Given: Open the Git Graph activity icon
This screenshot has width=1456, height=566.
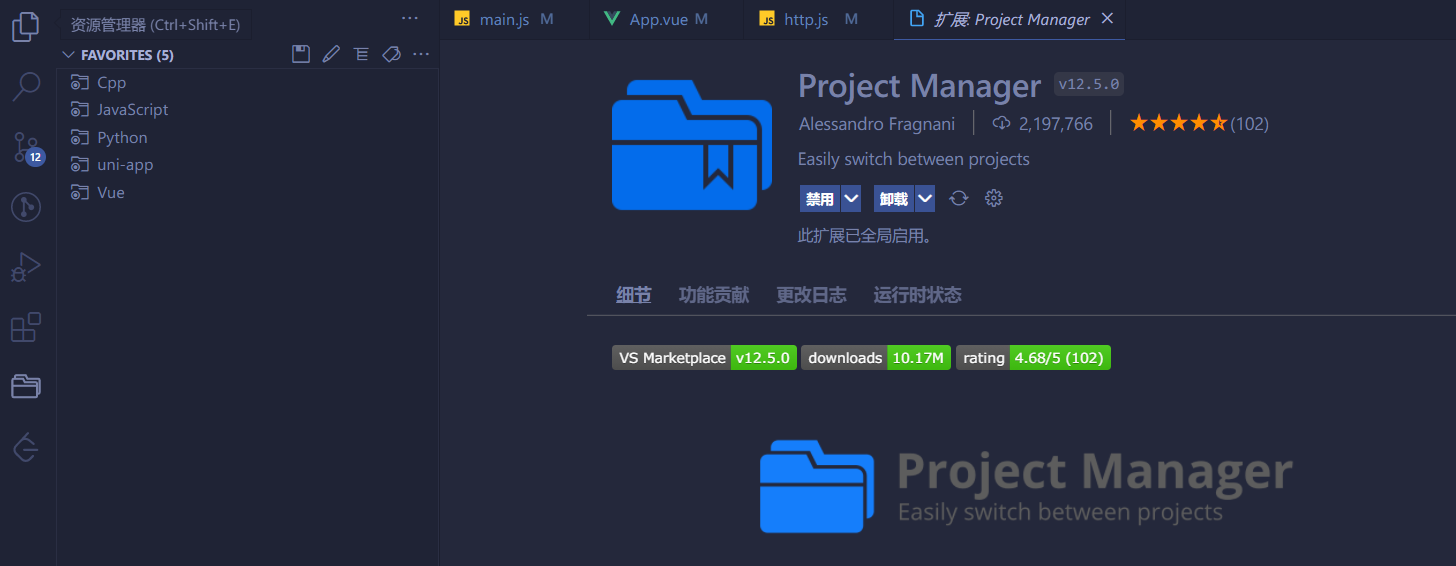Looking at the screenshot, I should pyautogui.click(x=26, y=207).
